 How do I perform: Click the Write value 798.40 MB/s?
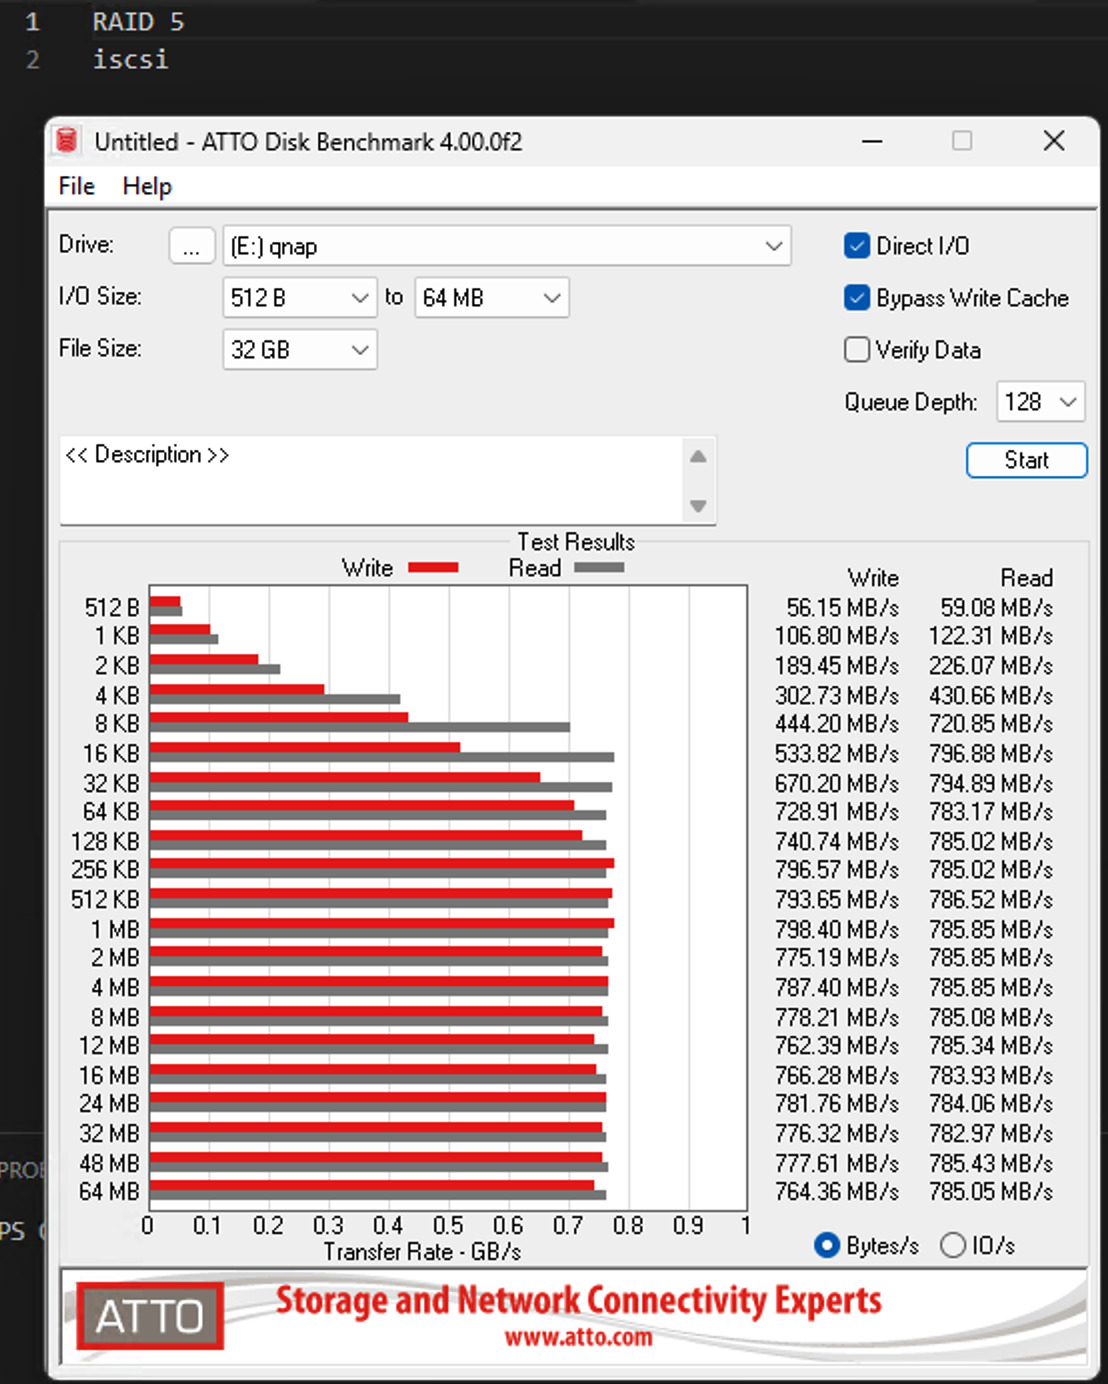[x=837, y=930]
